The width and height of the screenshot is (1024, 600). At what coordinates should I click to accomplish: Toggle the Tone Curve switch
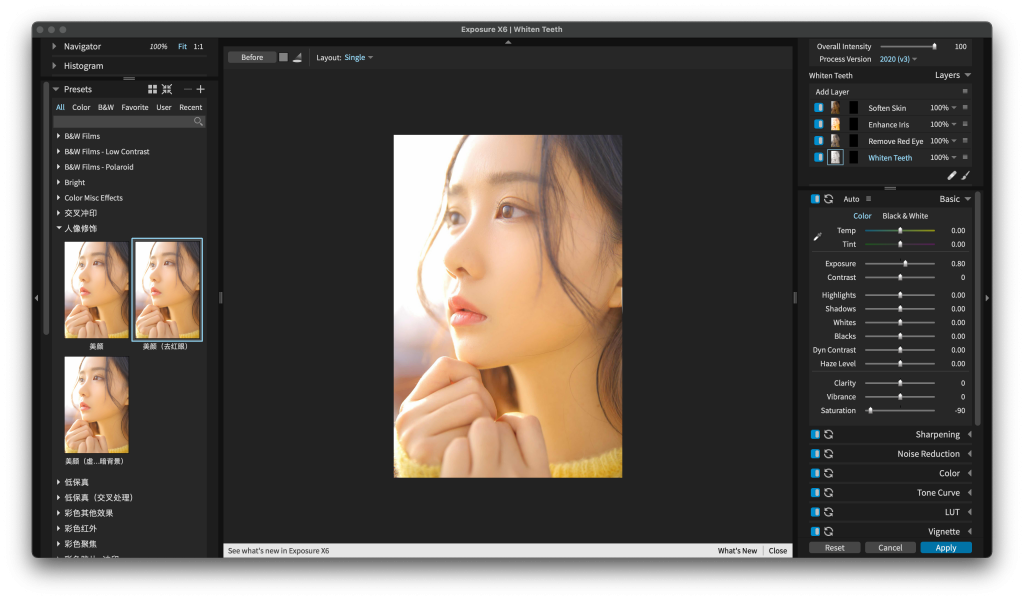[x=815, y=493]
